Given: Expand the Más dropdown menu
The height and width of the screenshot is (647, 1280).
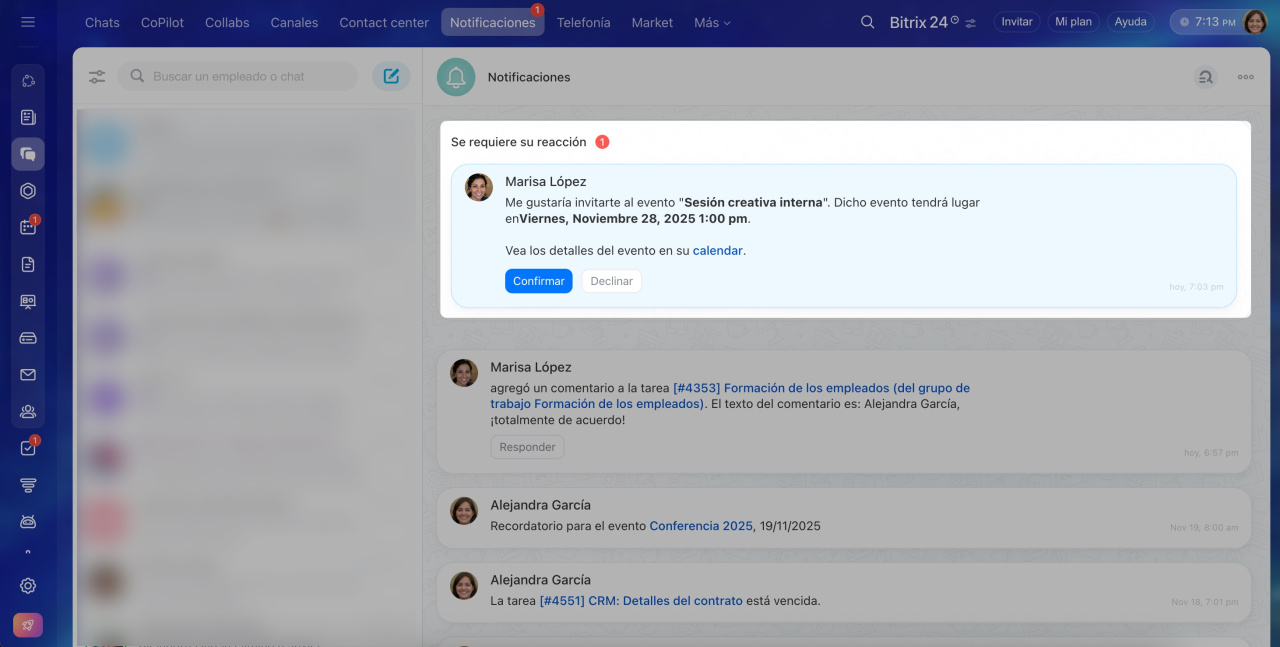Looking at the screenshot, I should (x=712, y=22).
